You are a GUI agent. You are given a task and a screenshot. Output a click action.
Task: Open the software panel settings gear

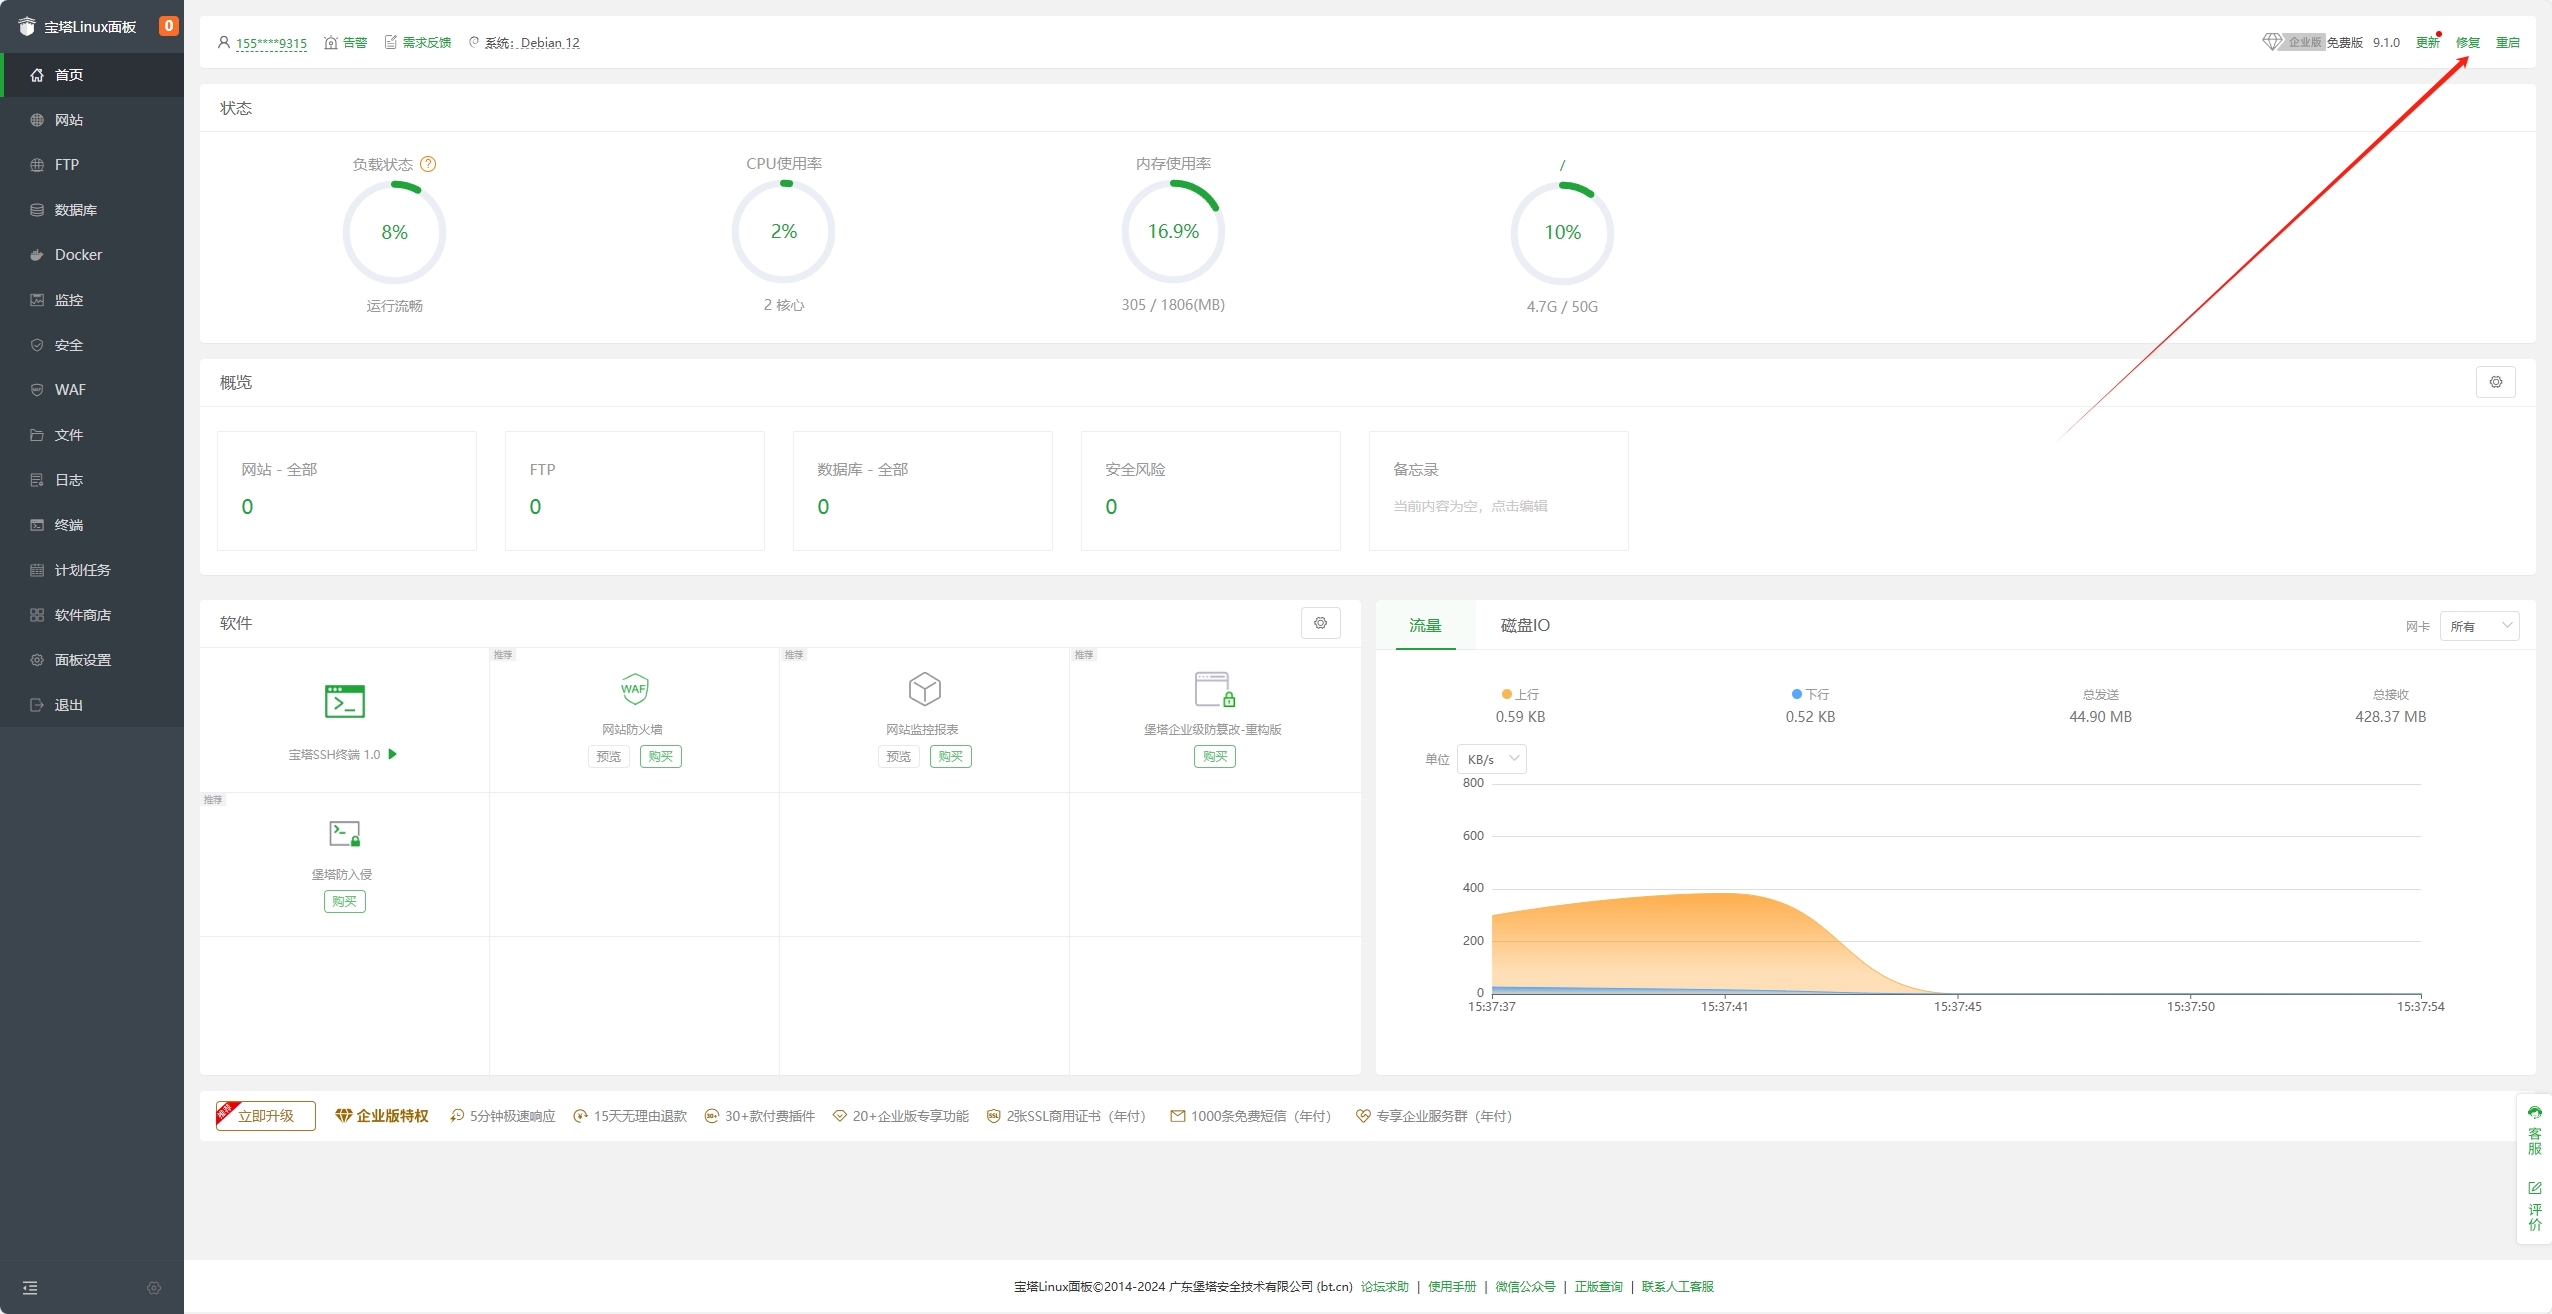[1320, 623]
